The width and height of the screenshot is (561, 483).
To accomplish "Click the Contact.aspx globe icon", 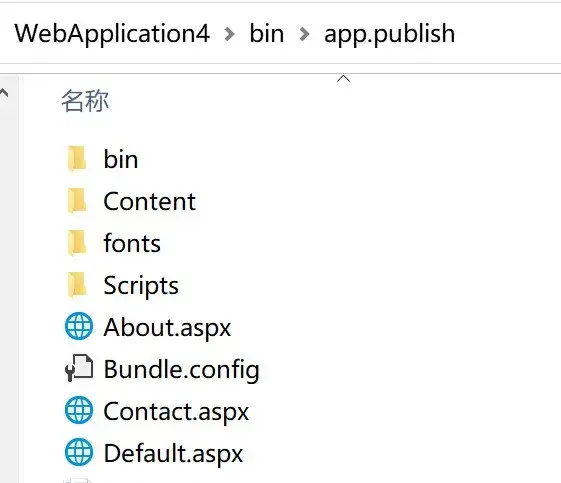I will point(79,410).
